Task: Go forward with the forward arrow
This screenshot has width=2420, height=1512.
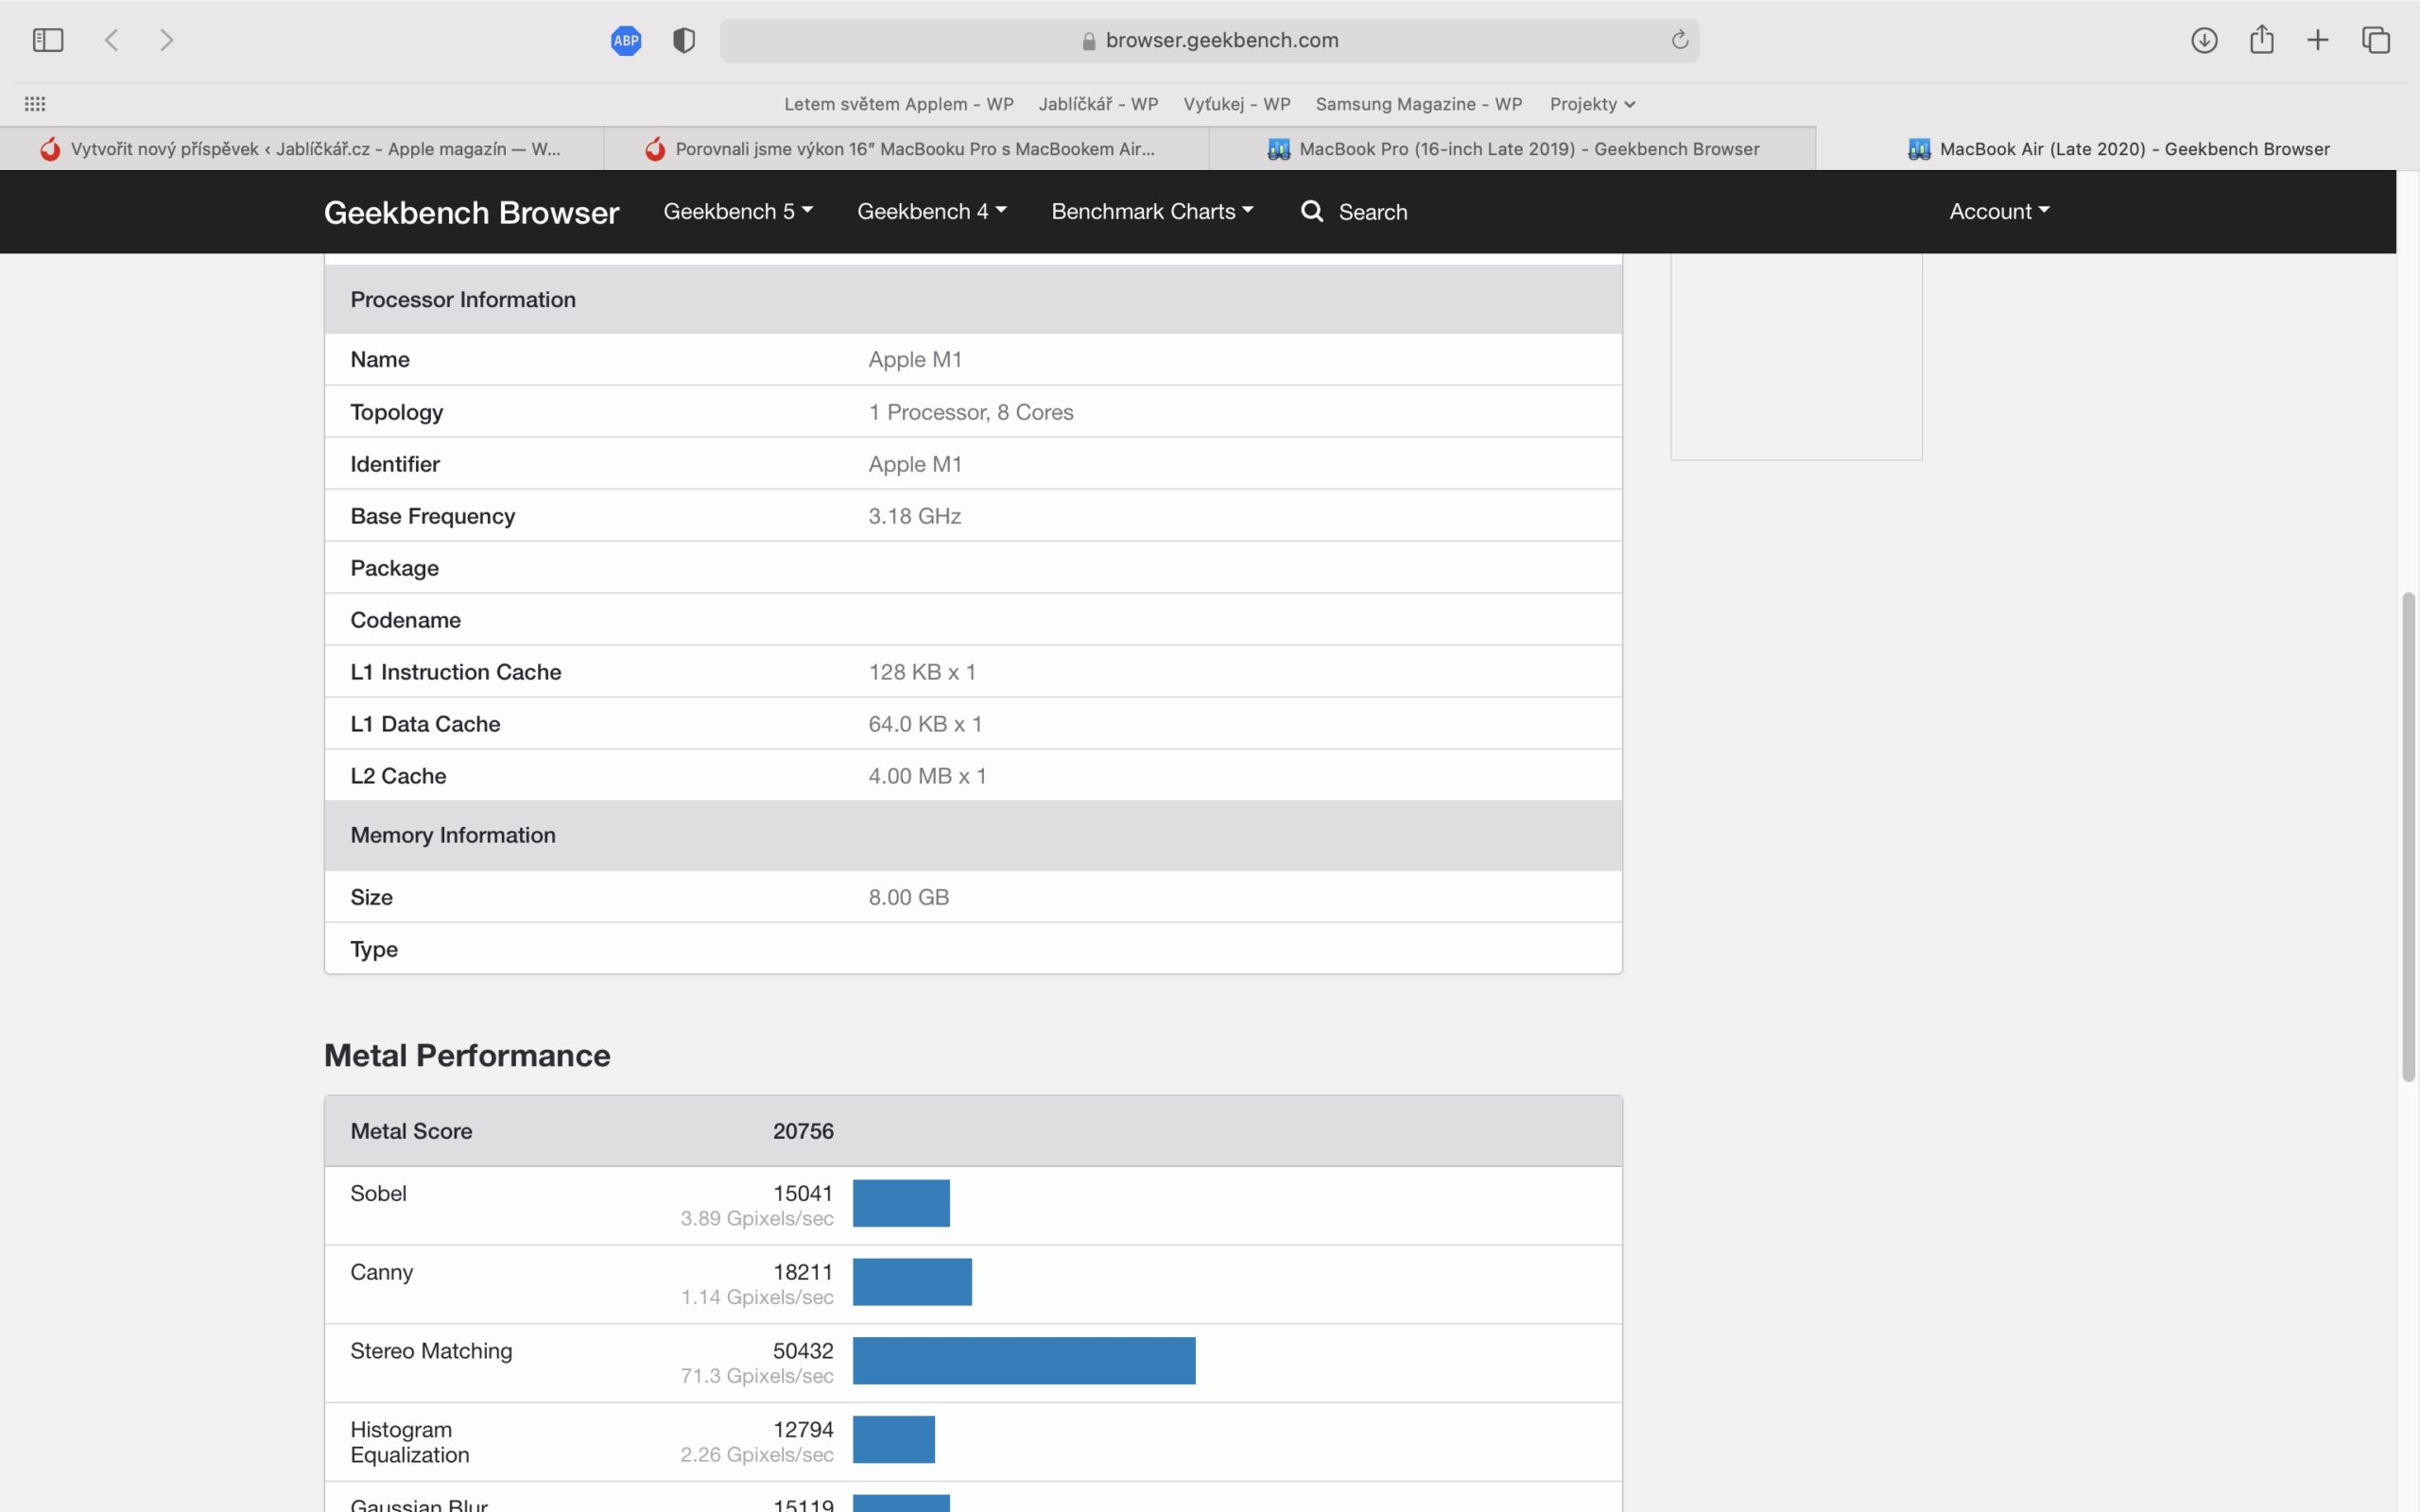Action: [167, 40]
